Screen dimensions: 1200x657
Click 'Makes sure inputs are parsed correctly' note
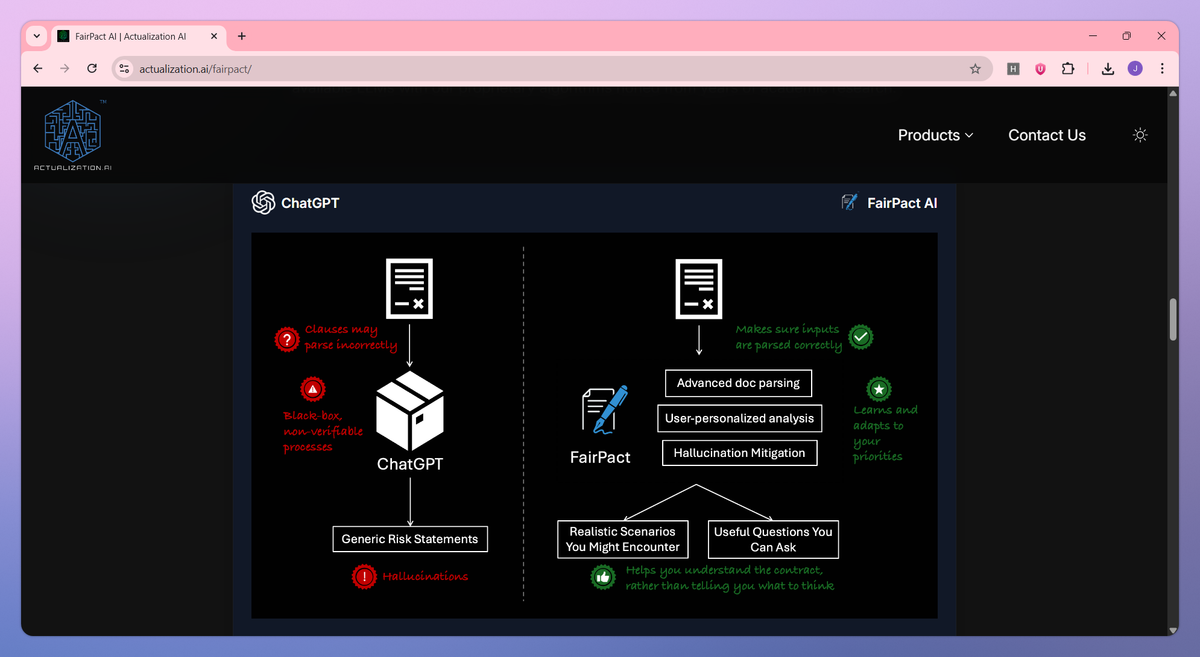tap(789, 337)
